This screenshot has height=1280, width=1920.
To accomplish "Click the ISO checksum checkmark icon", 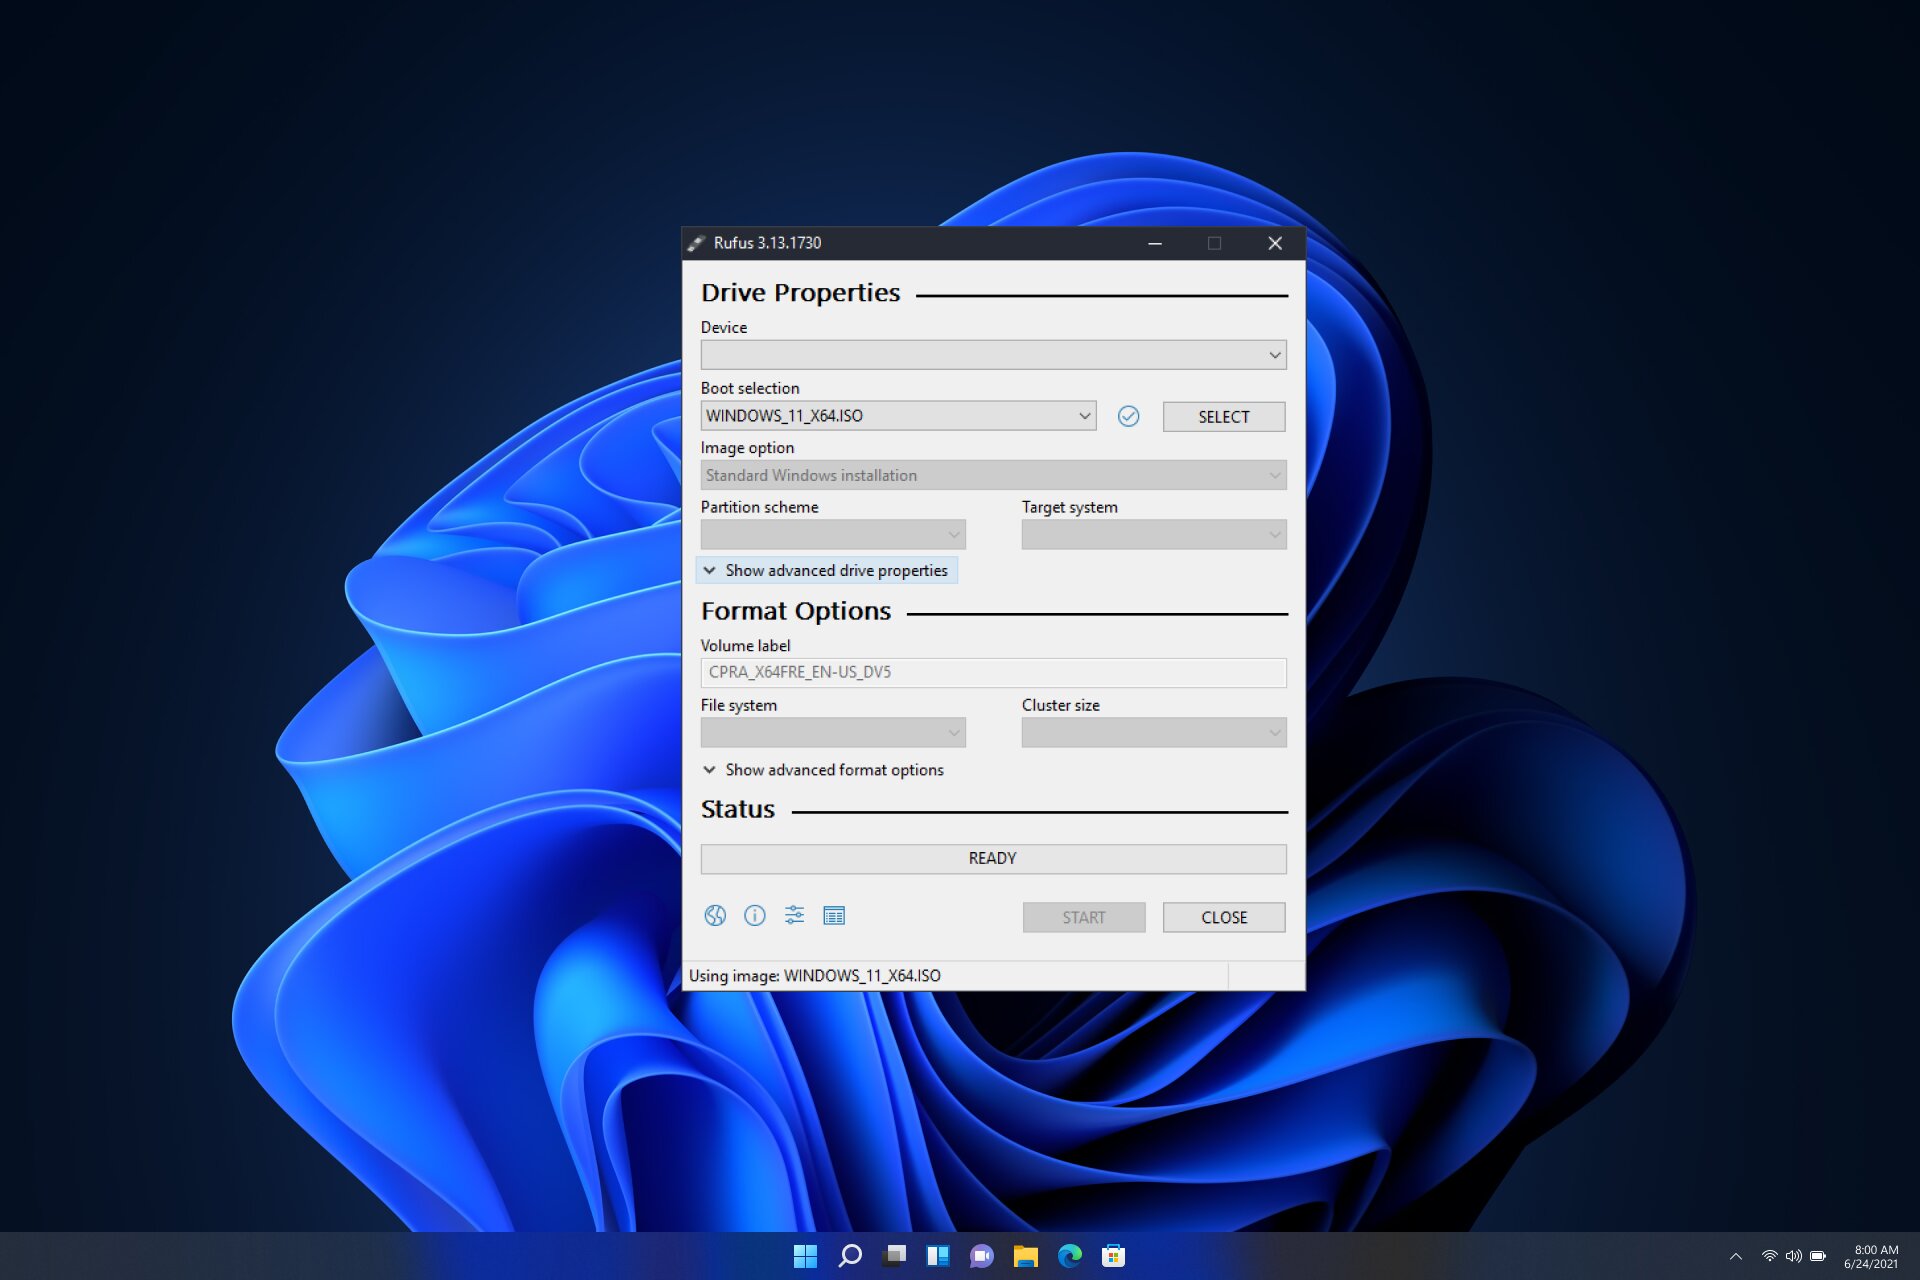I will (x=1128, y=416).
